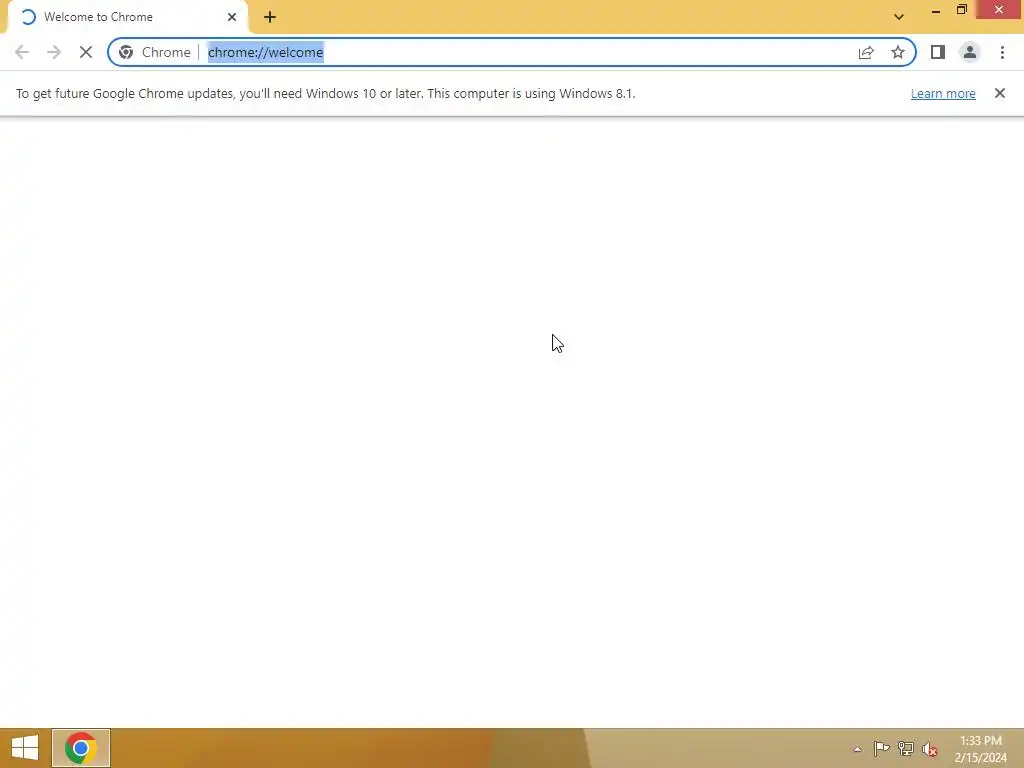Dismiss the Windows update infobar
Image resolution: width=1024 pixels, height=768 pixels.
pos(1000,93)
